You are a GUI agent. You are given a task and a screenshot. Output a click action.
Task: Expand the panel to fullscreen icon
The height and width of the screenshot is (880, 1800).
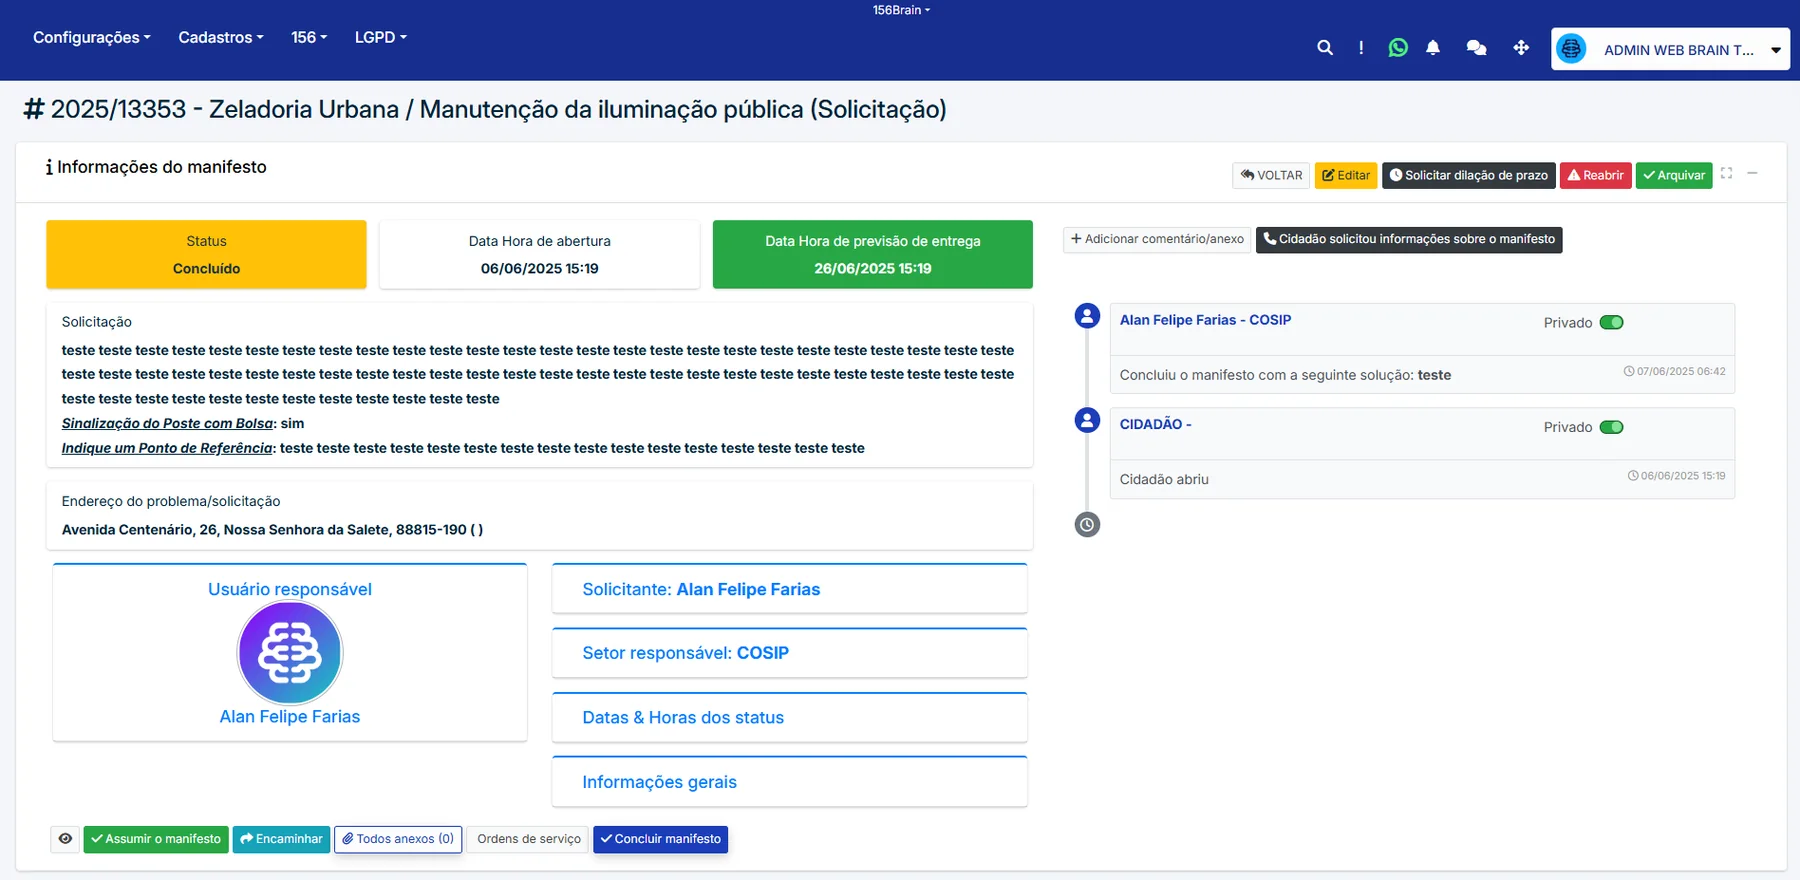pos(1726,173)
